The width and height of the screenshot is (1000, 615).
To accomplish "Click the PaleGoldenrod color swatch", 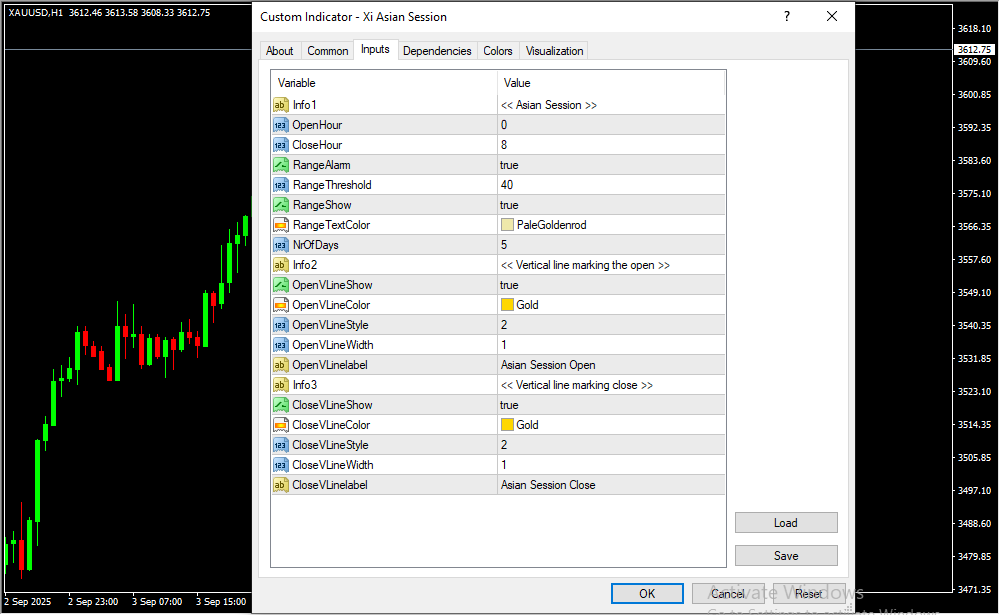I will point(507,225).
